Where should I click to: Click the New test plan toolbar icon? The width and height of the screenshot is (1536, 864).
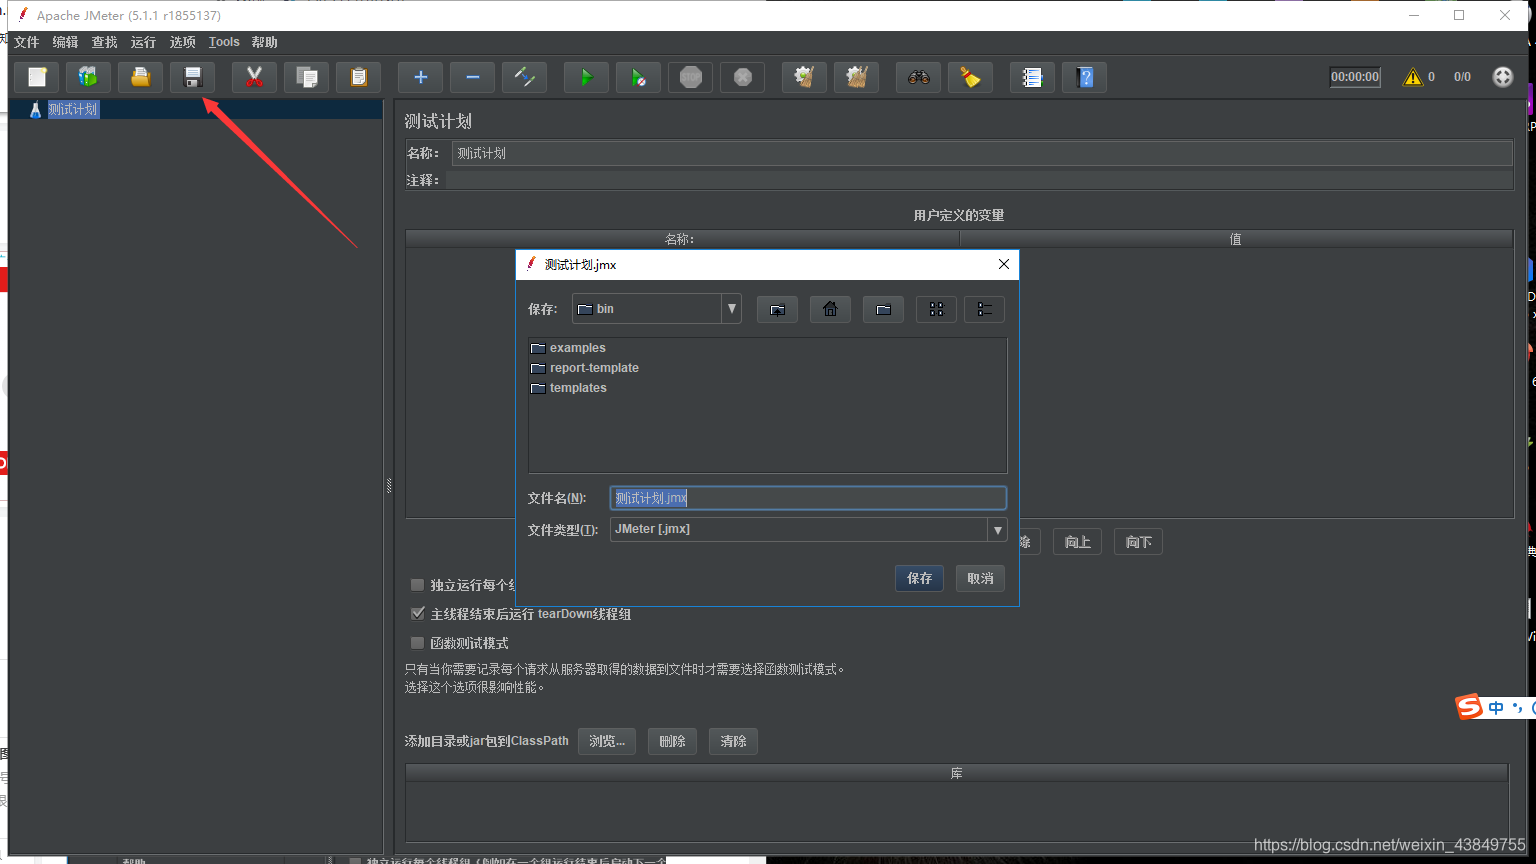tap(37, 77)
